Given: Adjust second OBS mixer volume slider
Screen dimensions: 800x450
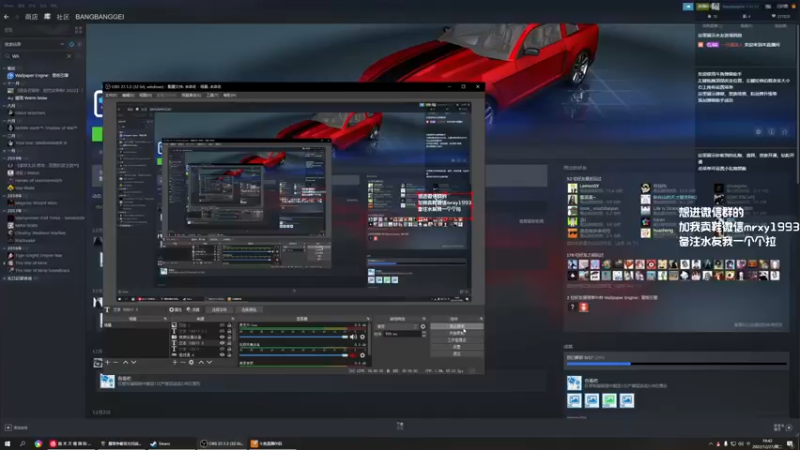Looking at the screenshot, I should pos(294,355).
